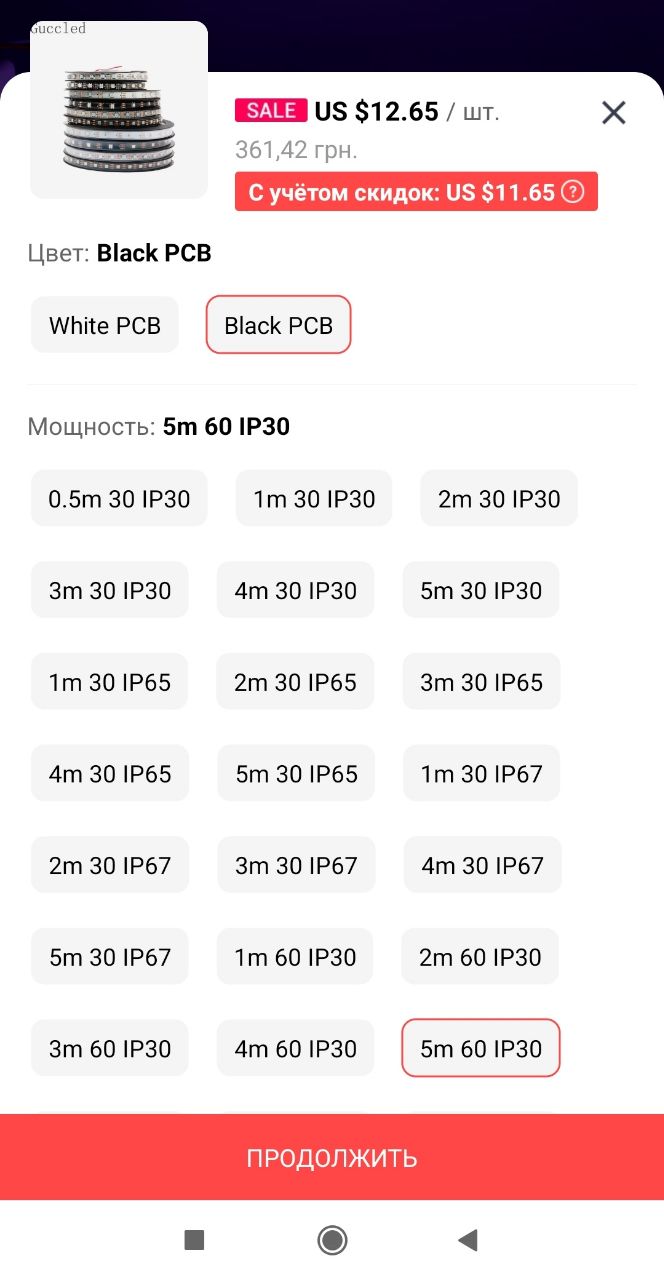Tap the discount info question mark icon
Viewport: 664px width, 1280px height.
click(572, 192)
